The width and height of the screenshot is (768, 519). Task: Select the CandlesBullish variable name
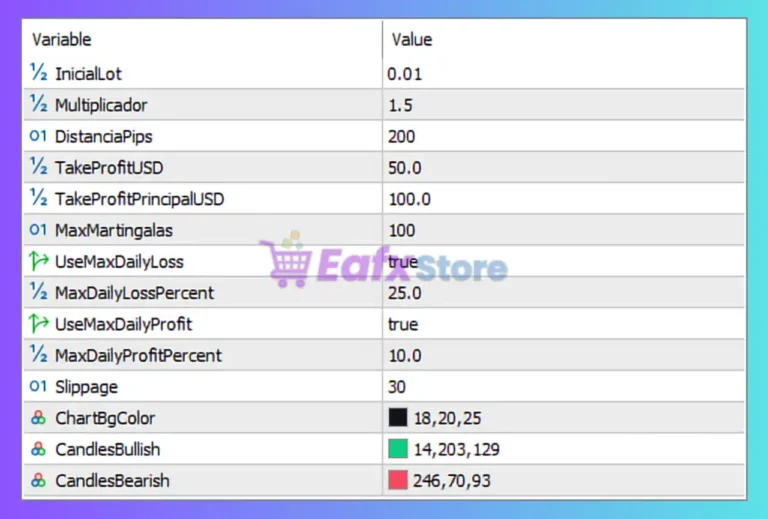click(x=108, y=450)
